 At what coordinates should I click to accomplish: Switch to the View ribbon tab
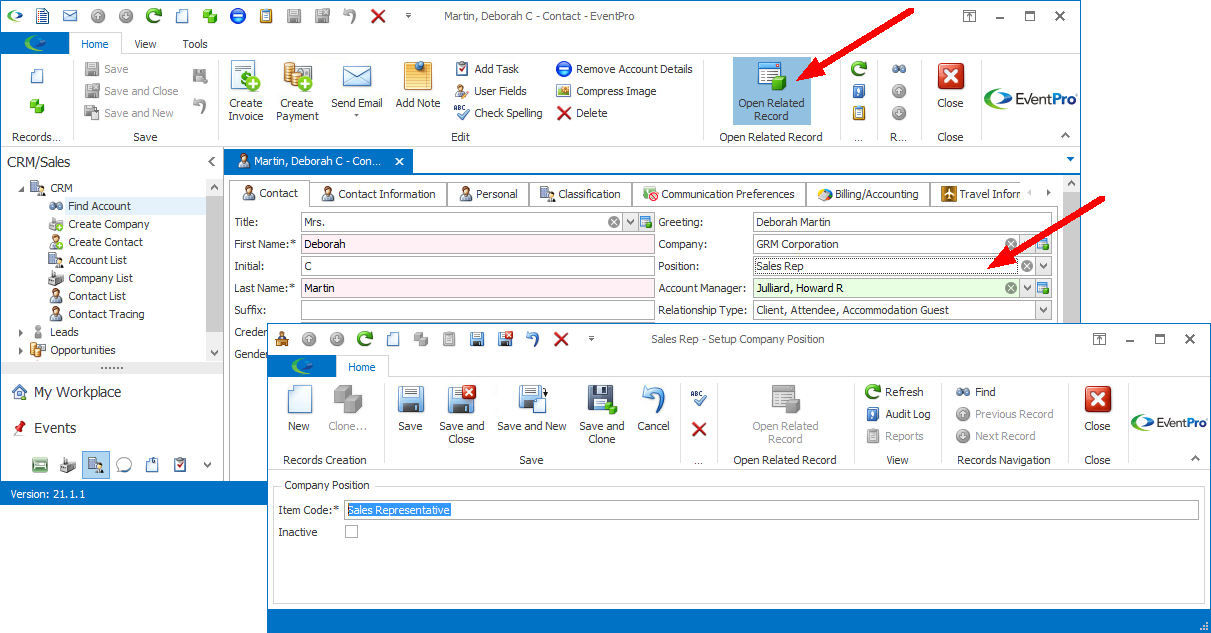tap(146, 44)
